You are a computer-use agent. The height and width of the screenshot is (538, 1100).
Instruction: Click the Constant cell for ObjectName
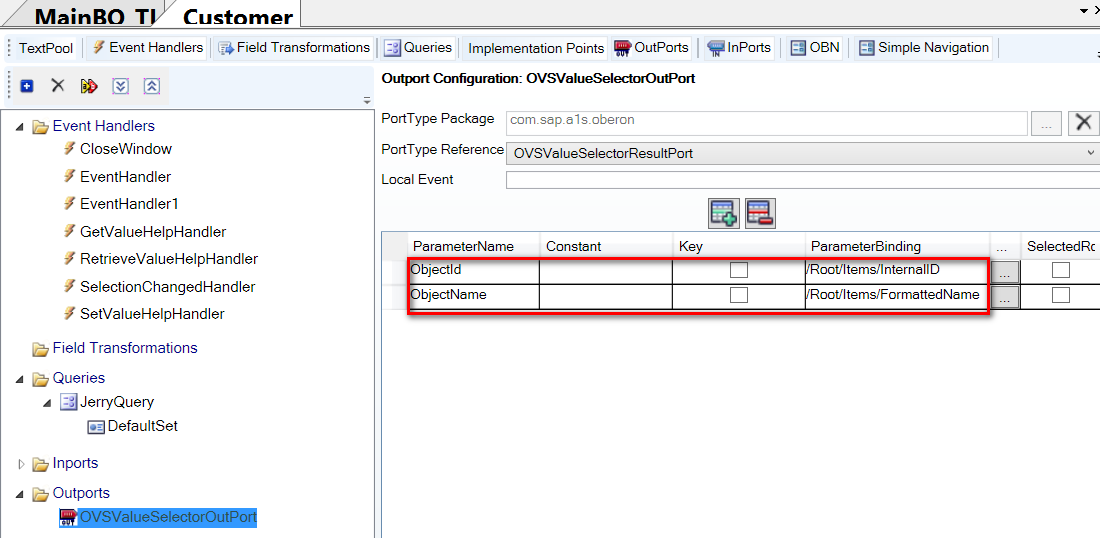606,296
